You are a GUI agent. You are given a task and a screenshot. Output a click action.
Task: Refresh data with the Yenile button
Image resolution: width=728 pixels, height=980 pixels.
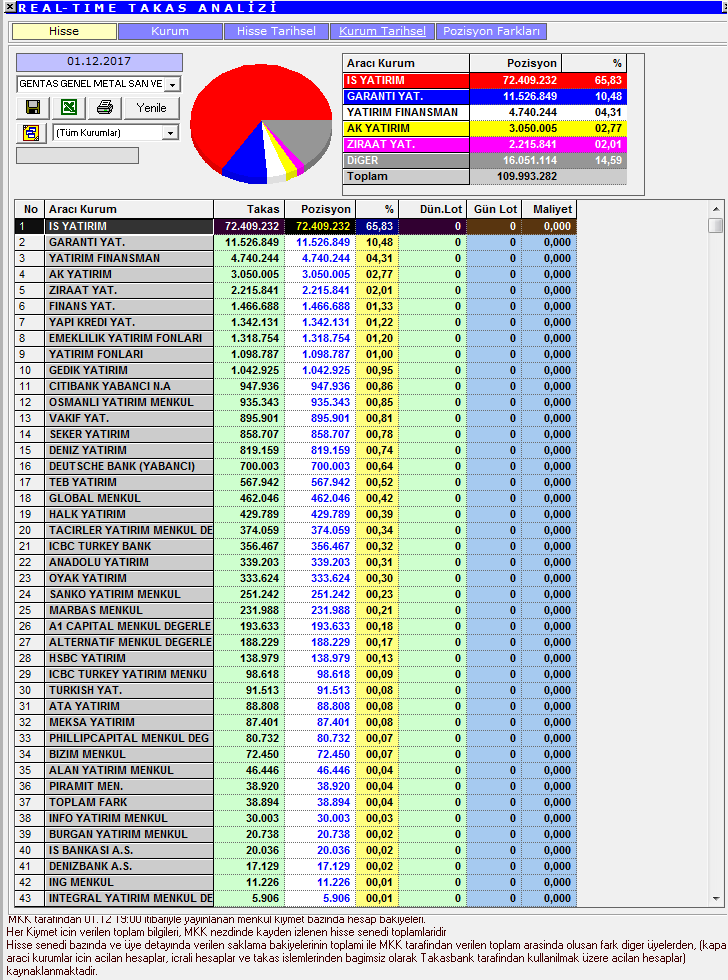152,108
